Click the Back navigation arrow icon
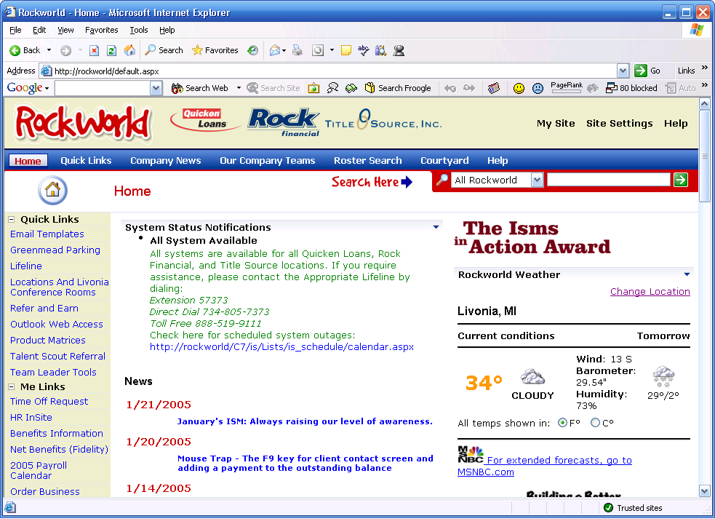Screen dimensions: 715x519 point(15,51)
